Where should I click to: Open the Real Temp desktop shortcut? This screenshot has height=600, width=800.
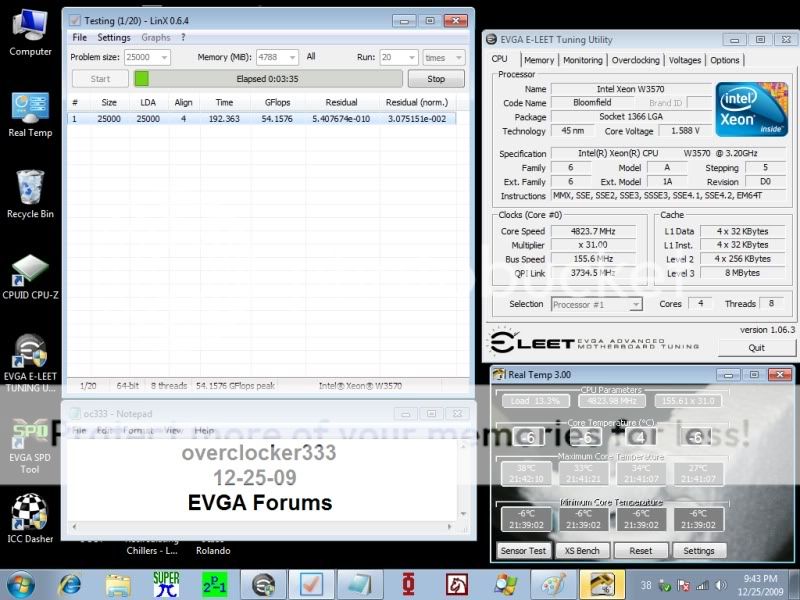(x=30, y=110)
